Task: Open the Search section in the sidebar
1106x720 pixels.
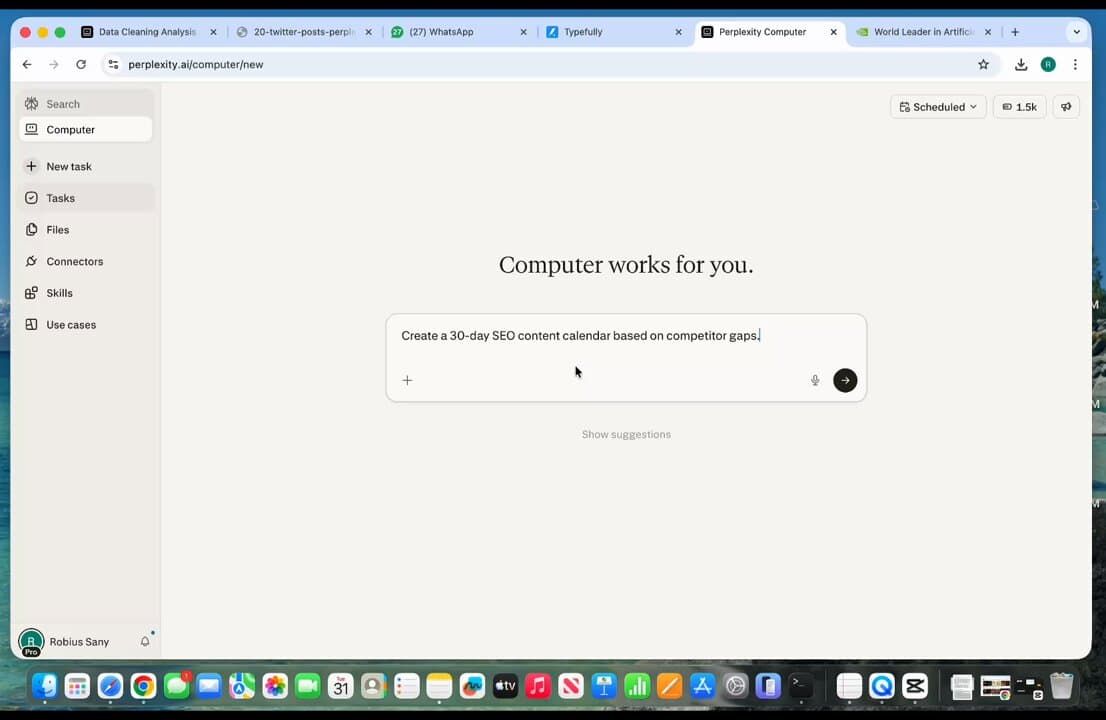Action: click(62, 104)
